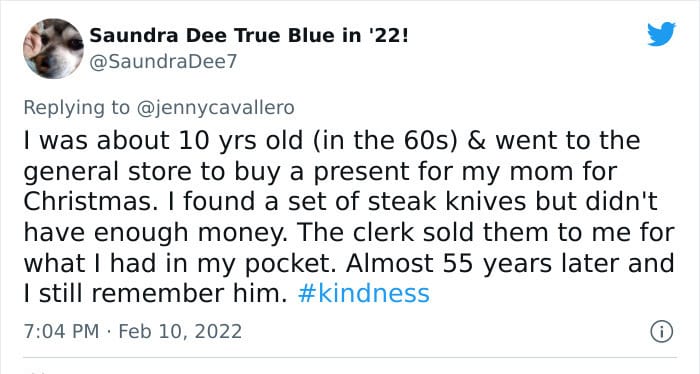Click the divider line below the timestamp
This screenshot has width=700, height=374.
click(350, 357)
